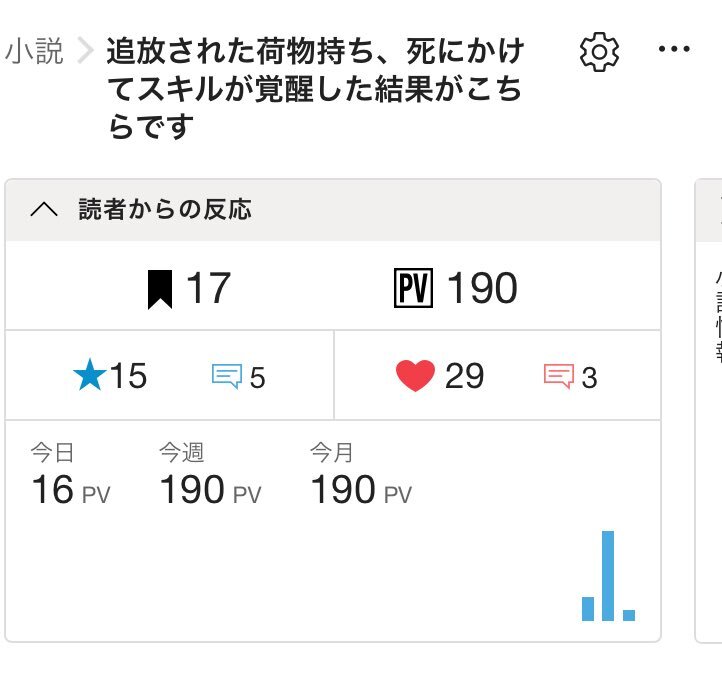The width and height of the screenshot is (722, 679).
Task: Click the blue star rating icon
Action: click(x=90, y=374)
